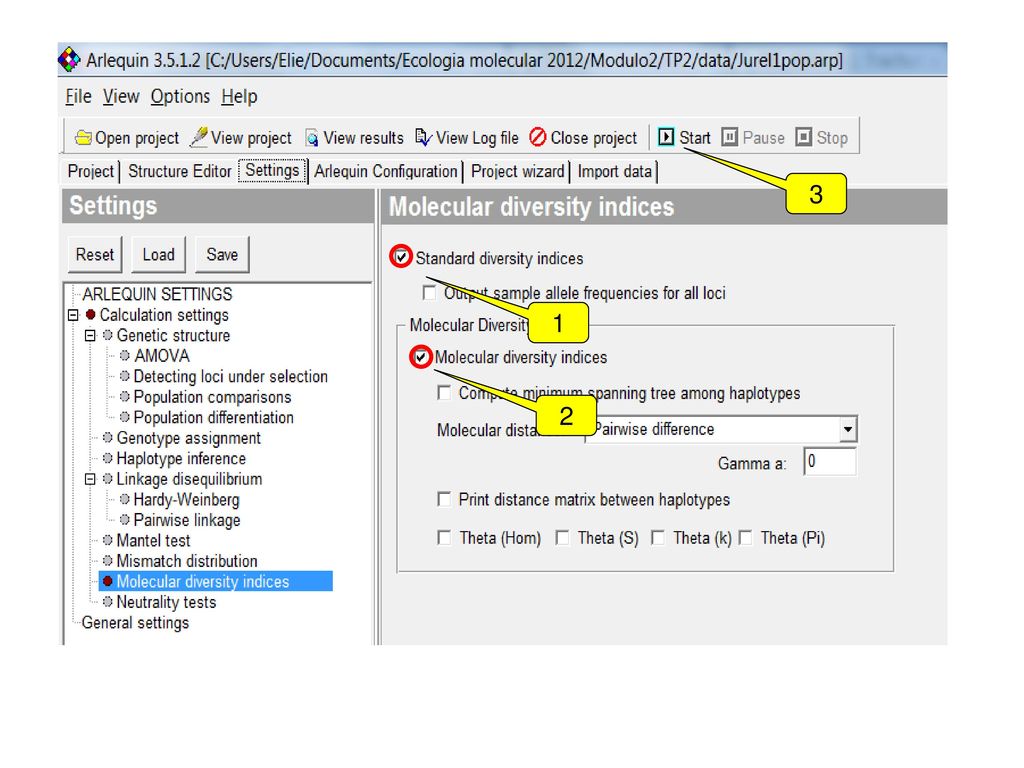Select Haplotype inference in tree
Viewport: 1024px width, 768px height.
181,458
